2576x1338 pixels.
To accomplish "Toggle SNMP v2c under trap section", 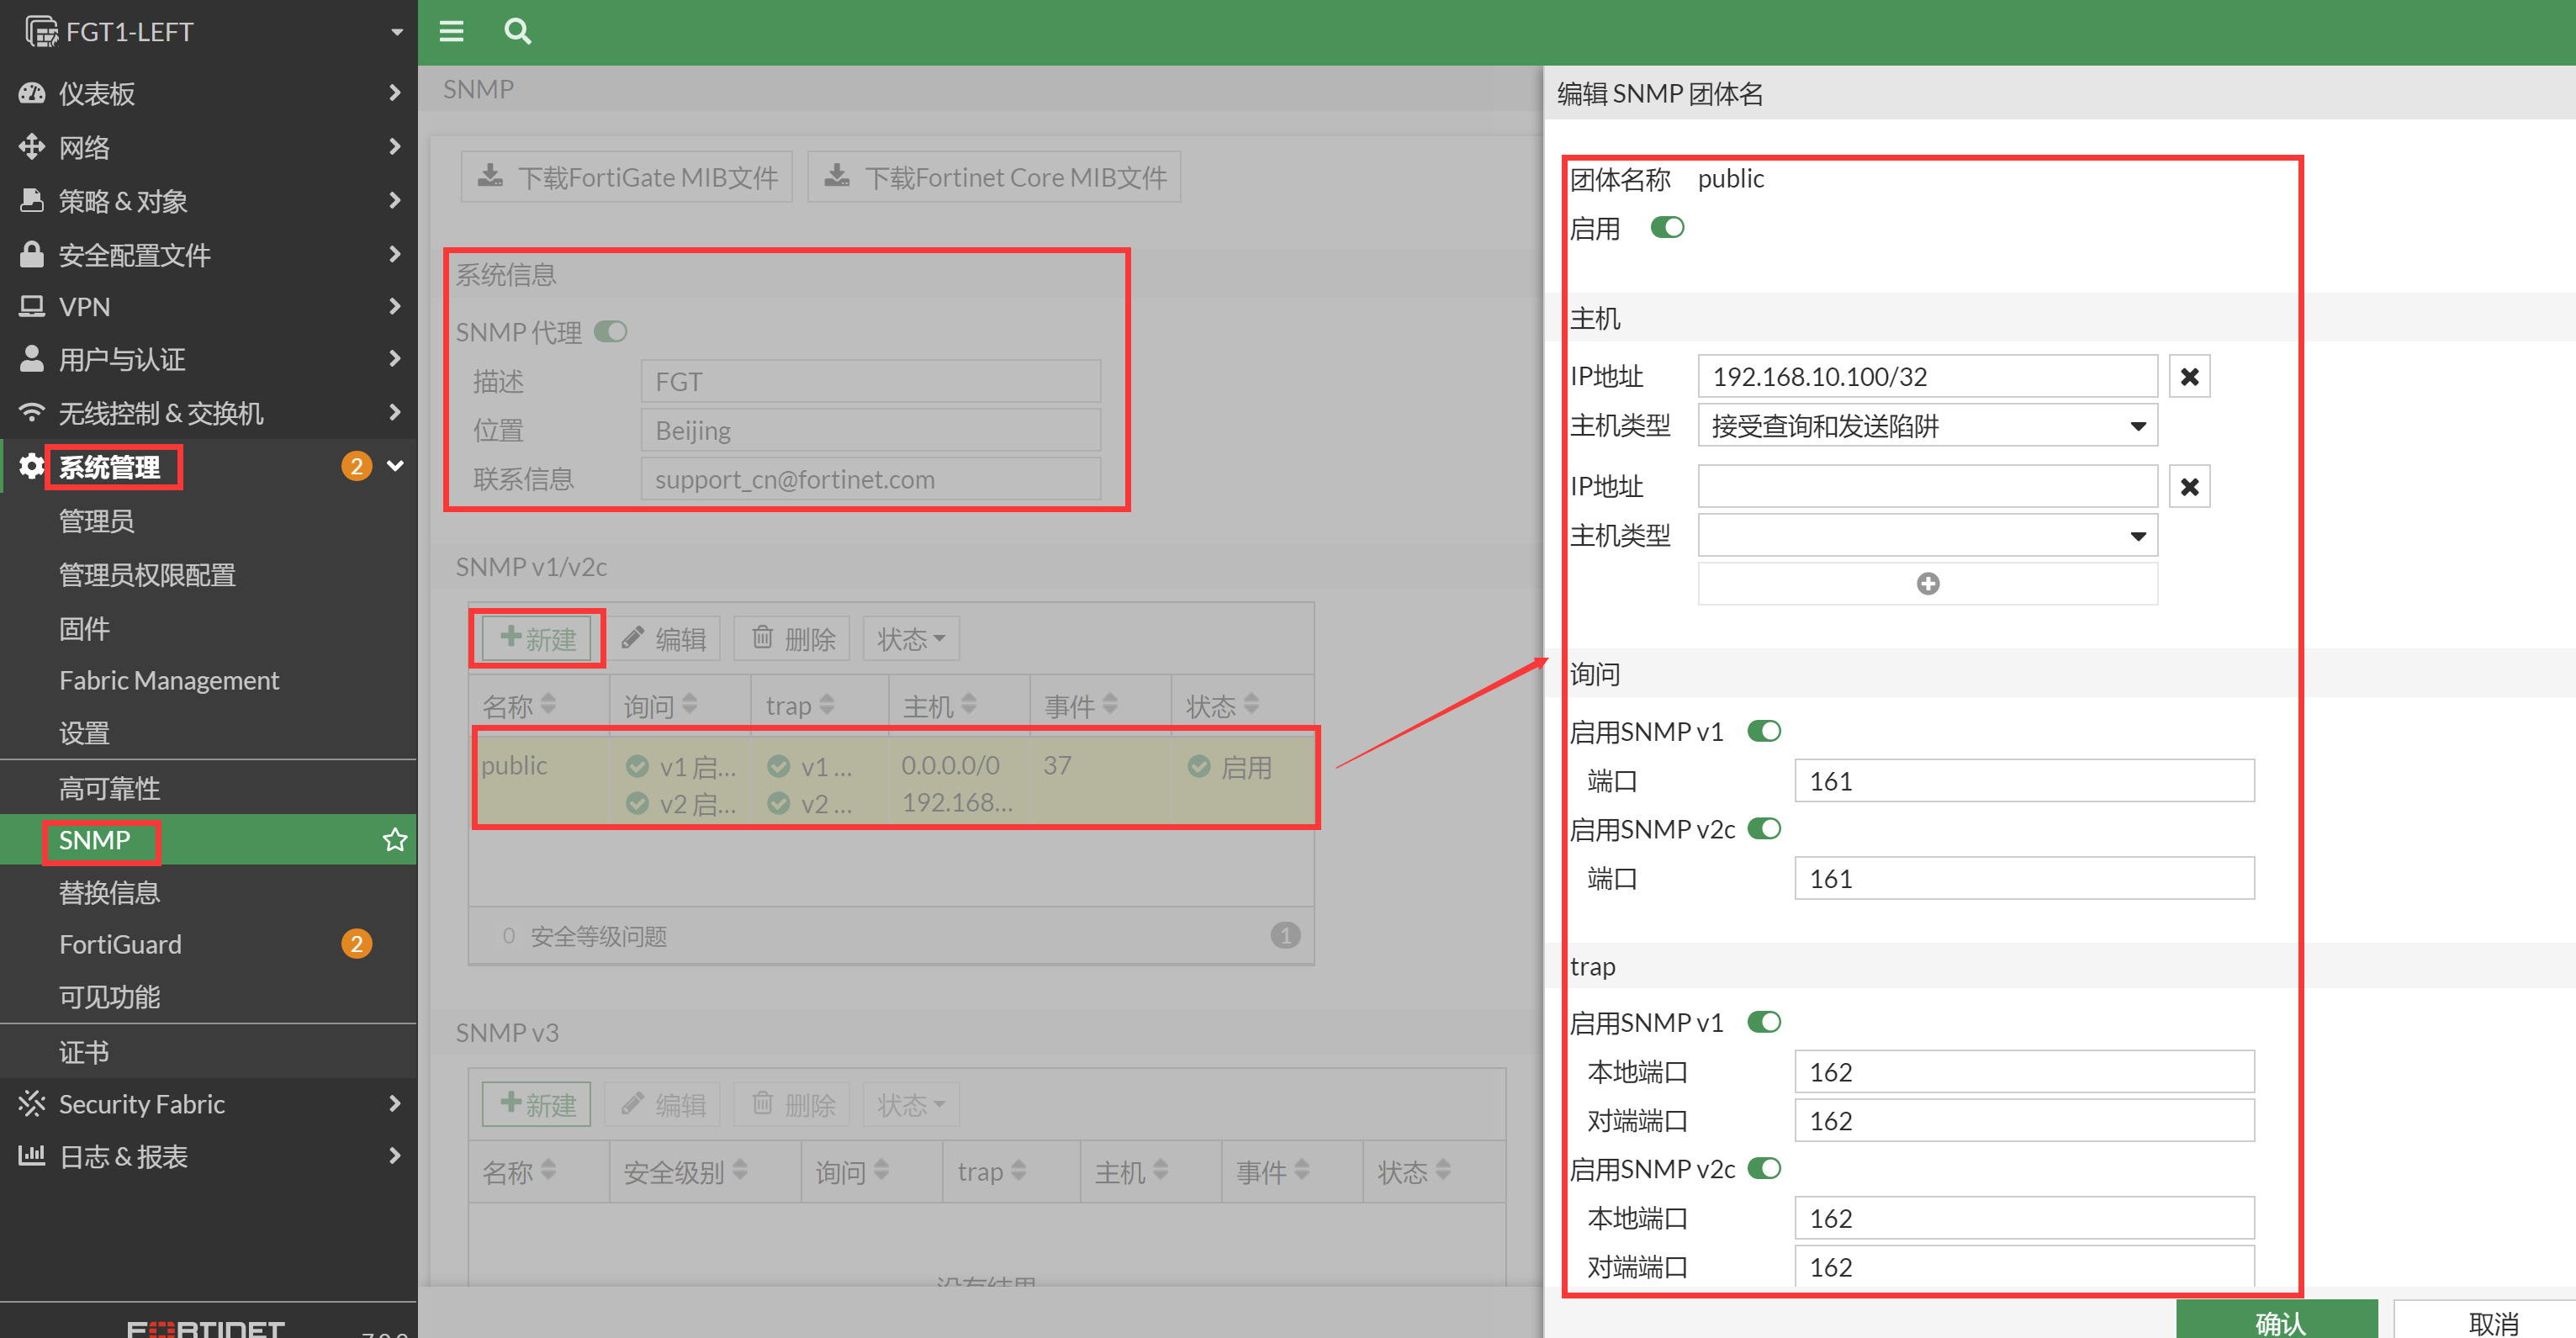I will [x=1763, y=1168].
